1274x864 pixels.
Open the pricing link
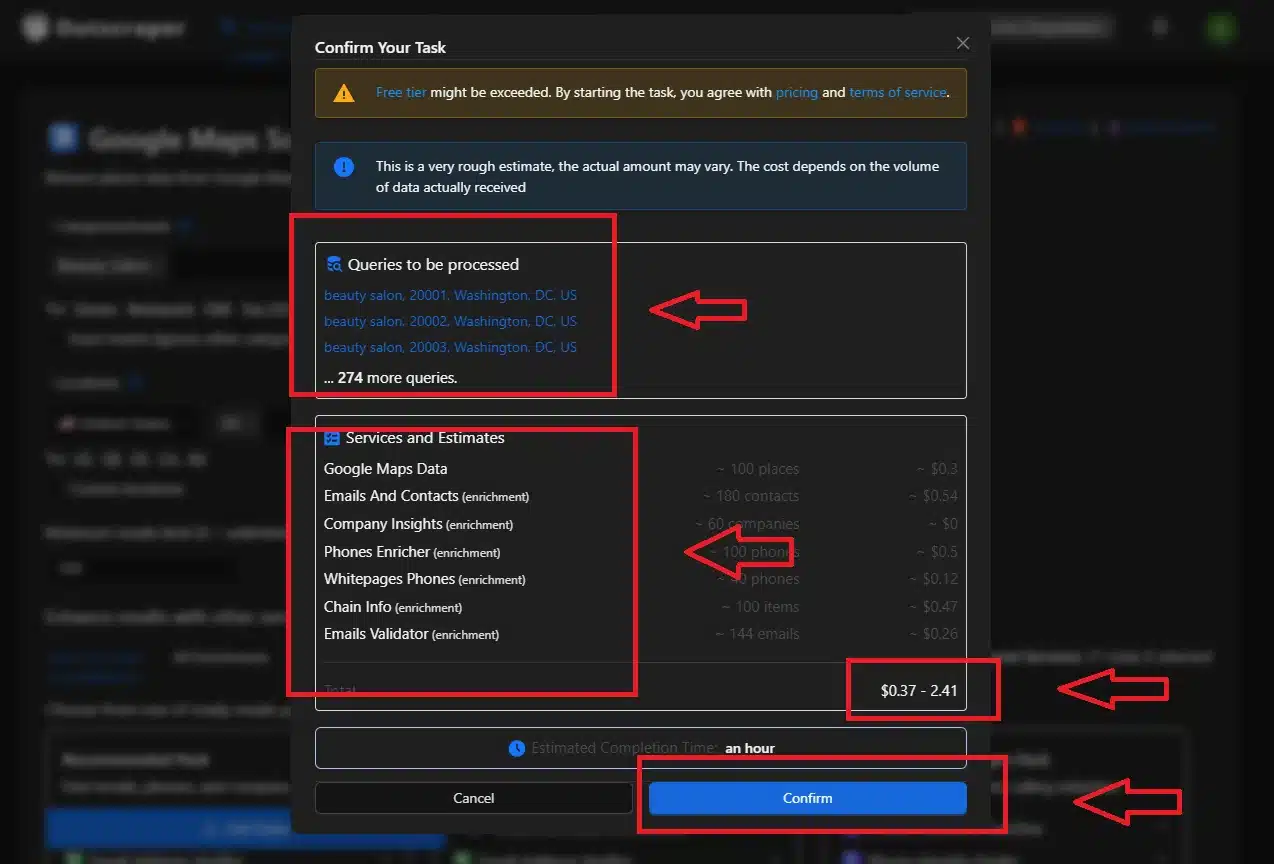(796, 92)
